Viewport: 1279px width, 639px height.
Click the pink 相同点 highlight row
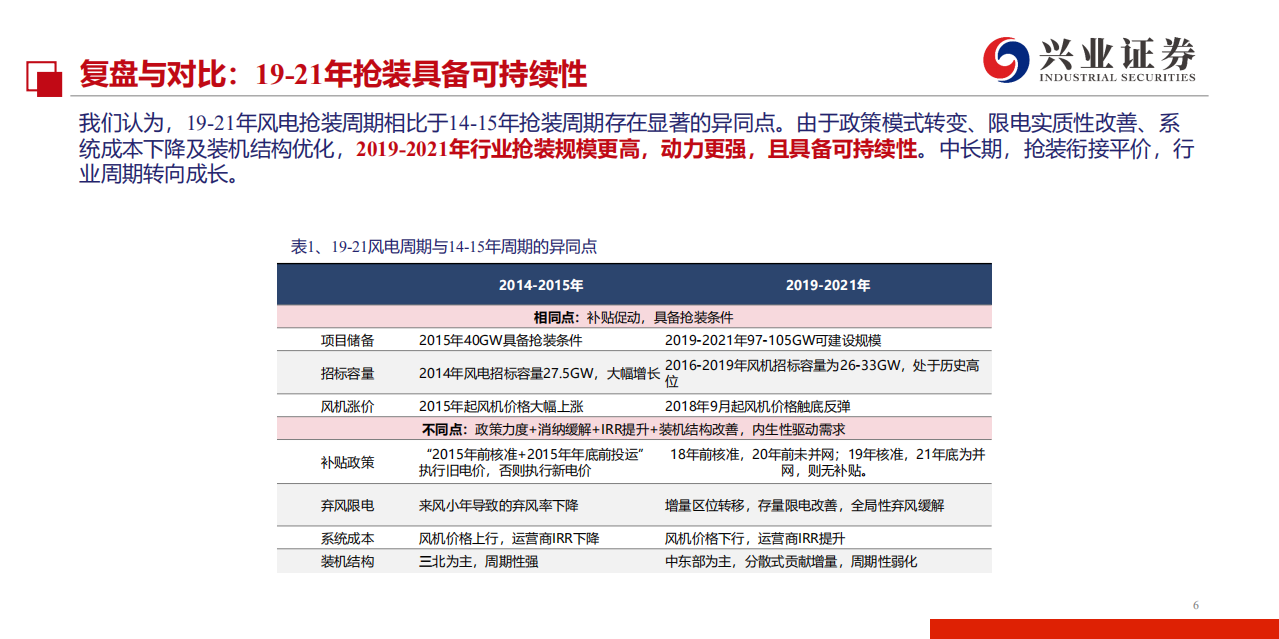coord(635,316)
